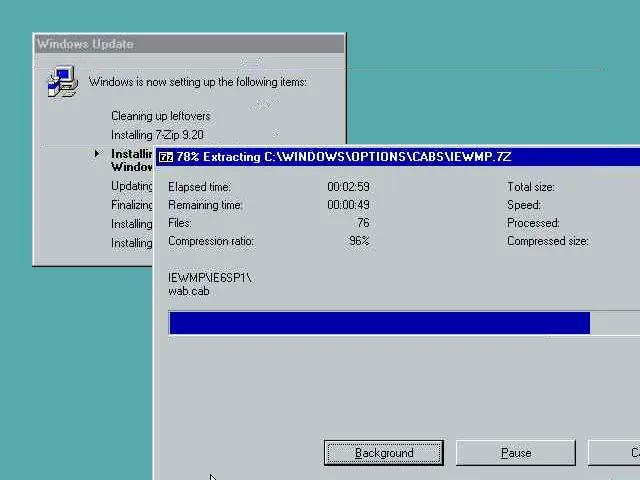Click the 'Updating' item in Windows Update list
Viewport: 640px width, 480px height.
point(131,186)
